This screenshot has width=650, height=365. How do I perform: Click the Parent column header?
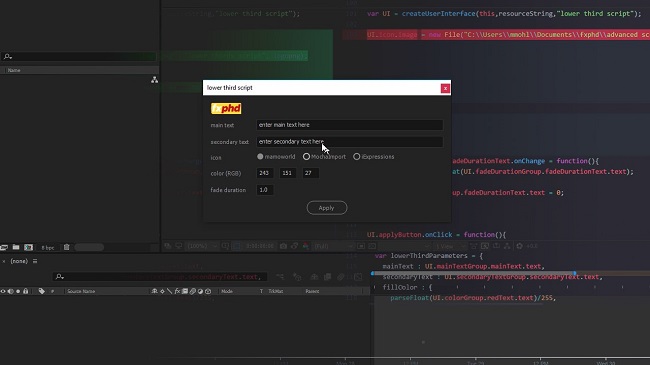tap(312, 291)
